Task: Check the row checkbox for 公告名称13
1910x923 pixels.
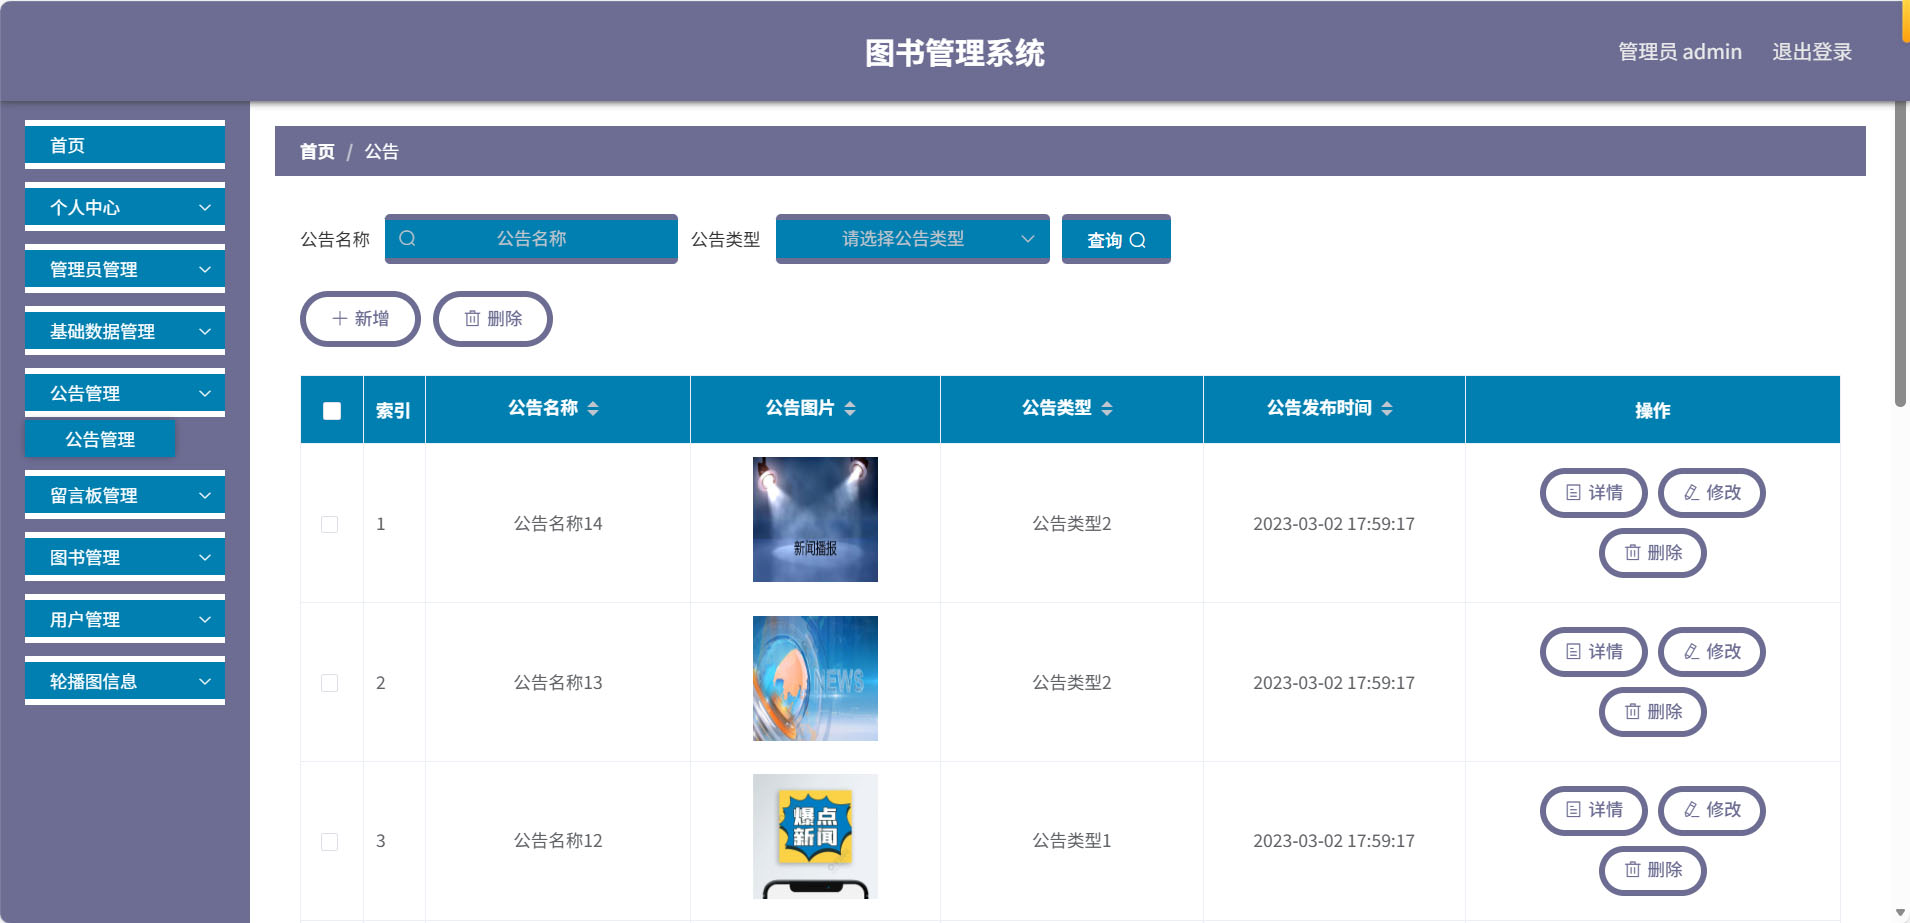Action: (329, 683)
